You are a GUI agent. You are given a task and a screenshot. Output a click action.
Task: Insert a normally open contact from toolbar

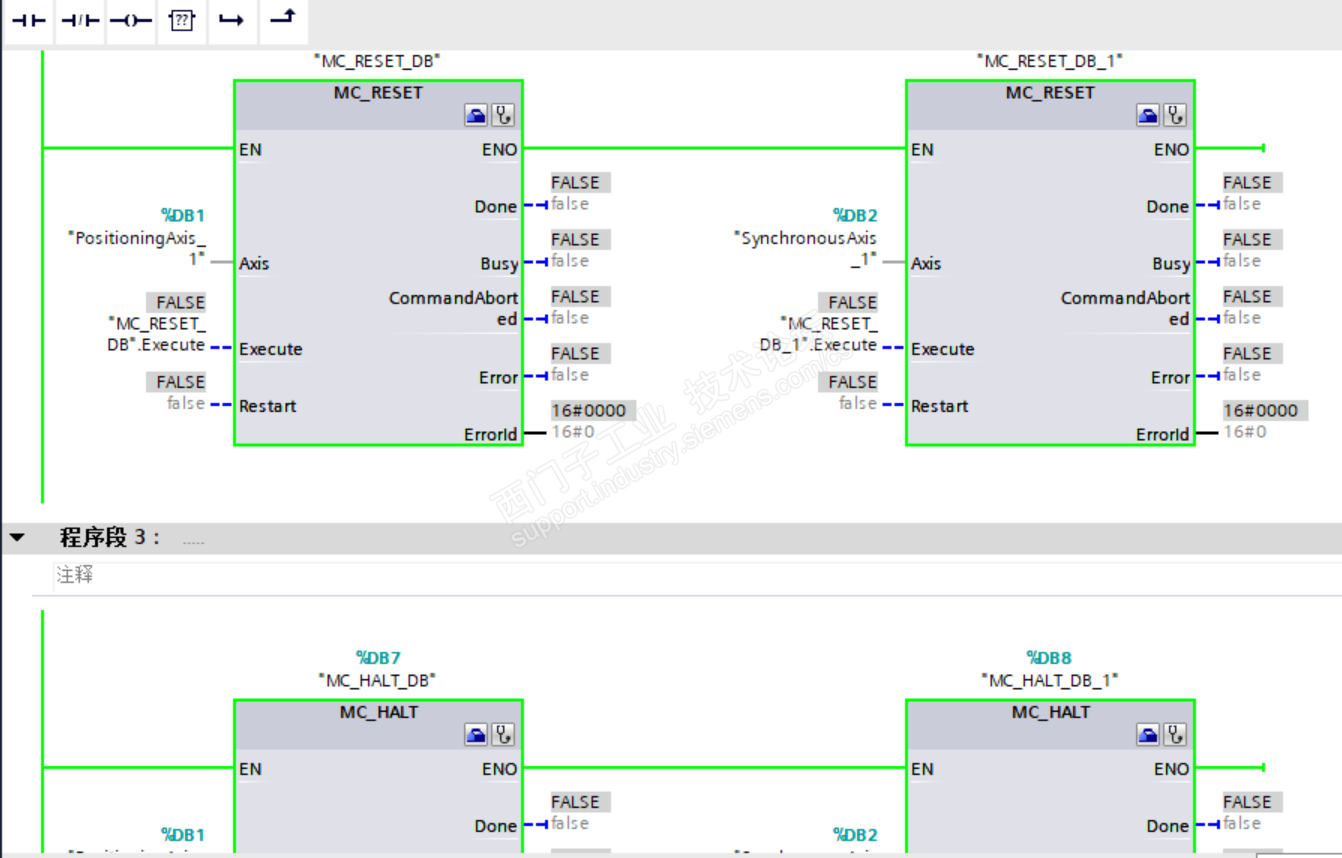(x=29, y=20)
